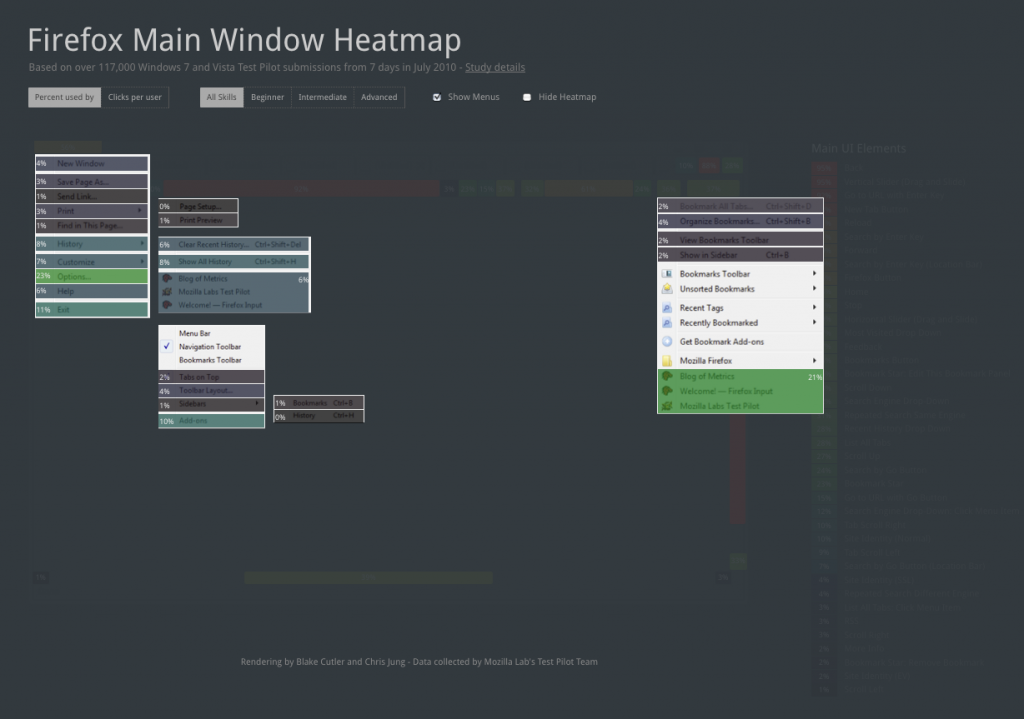
Task: Expand the History submenu arrow in the main menu
Action: pos(142,244)
